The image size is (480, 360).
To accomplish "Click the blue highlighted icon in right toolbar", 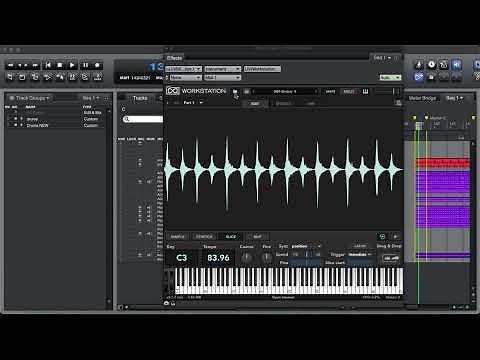I will click(456, 65).
